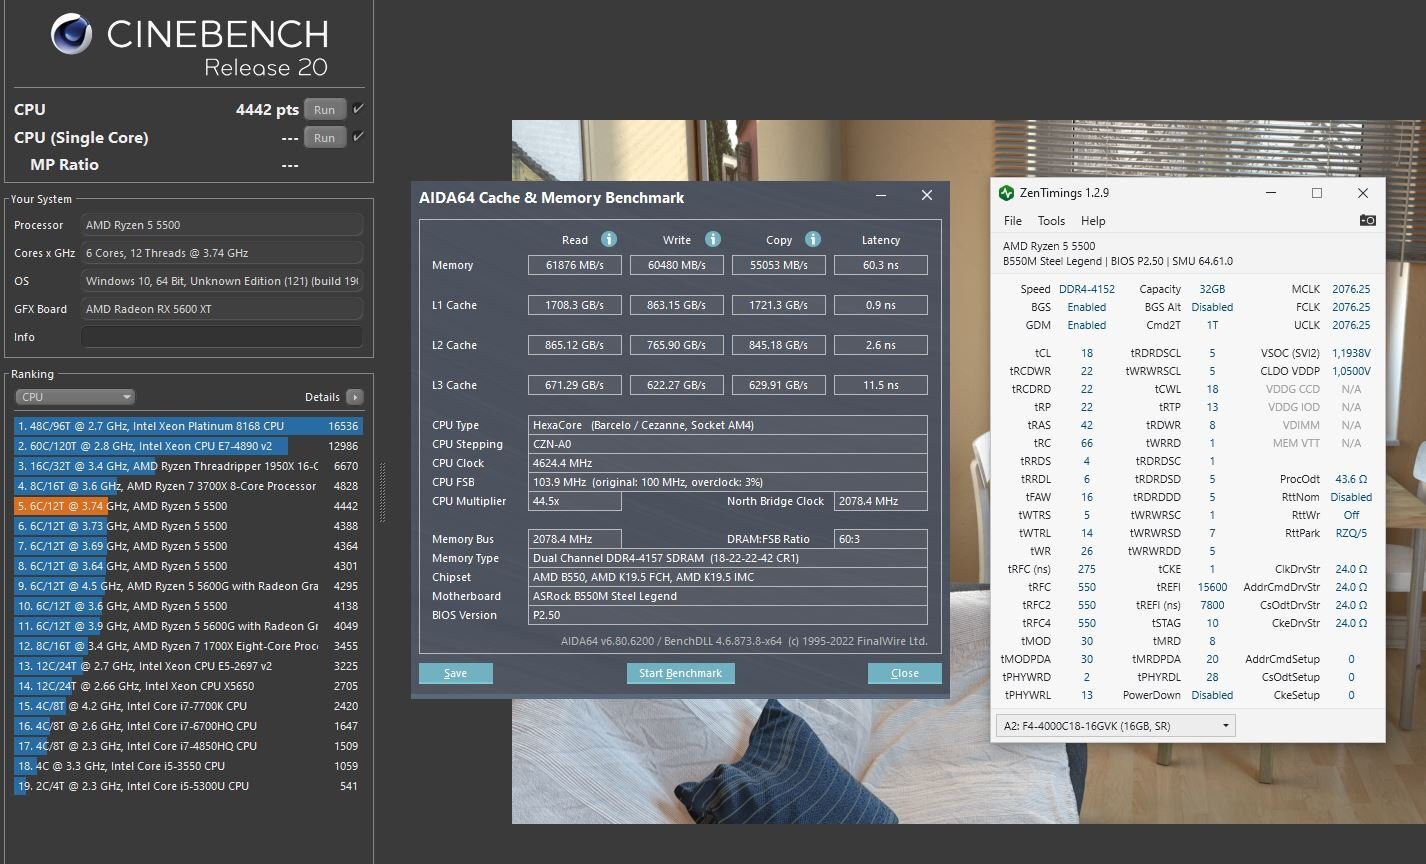Image resolution: width=1426 pixels, height=864 pixels.
Task: Select ranking entry Ryzen 5 5600G scoring 4295
Action: pyautogui.click(x=188, y=586)
